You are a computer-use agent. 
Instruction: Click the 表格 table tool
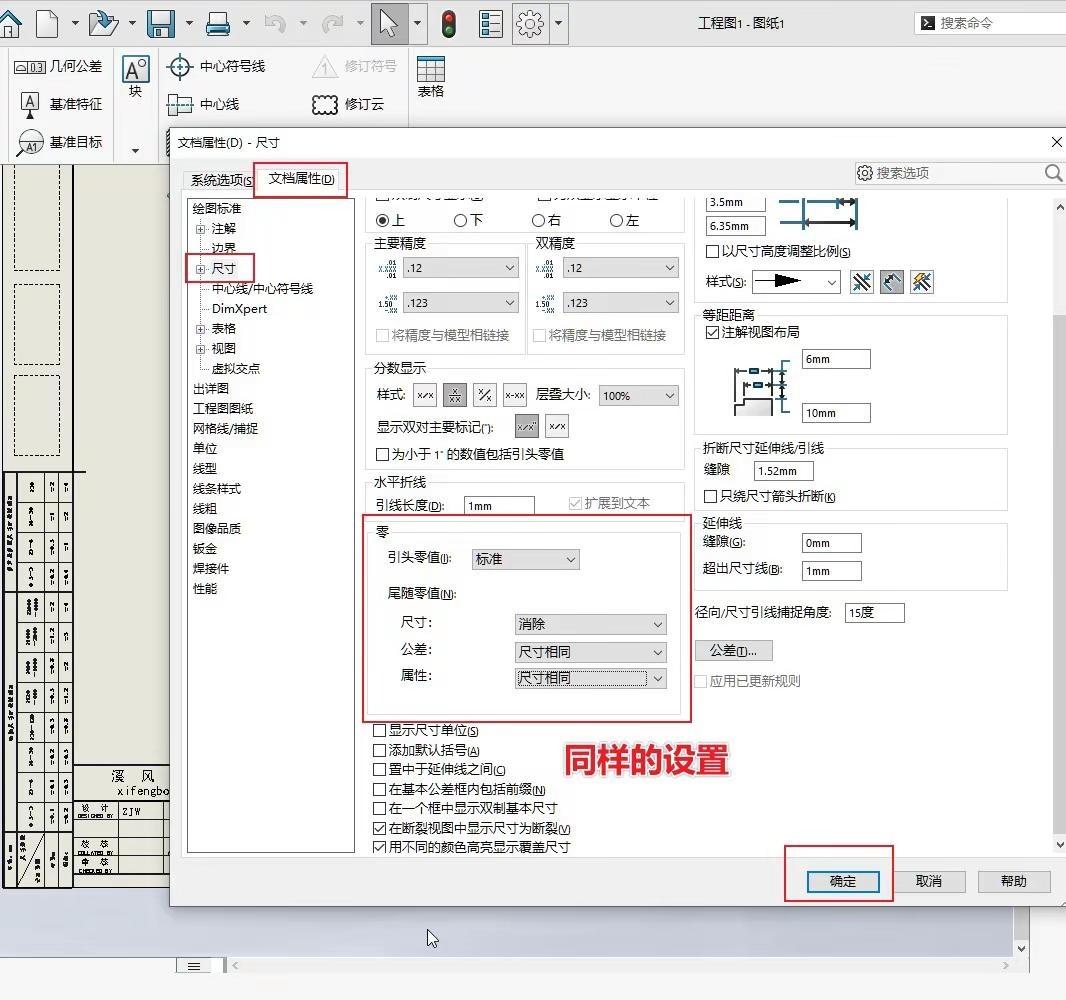pos(430,77)
